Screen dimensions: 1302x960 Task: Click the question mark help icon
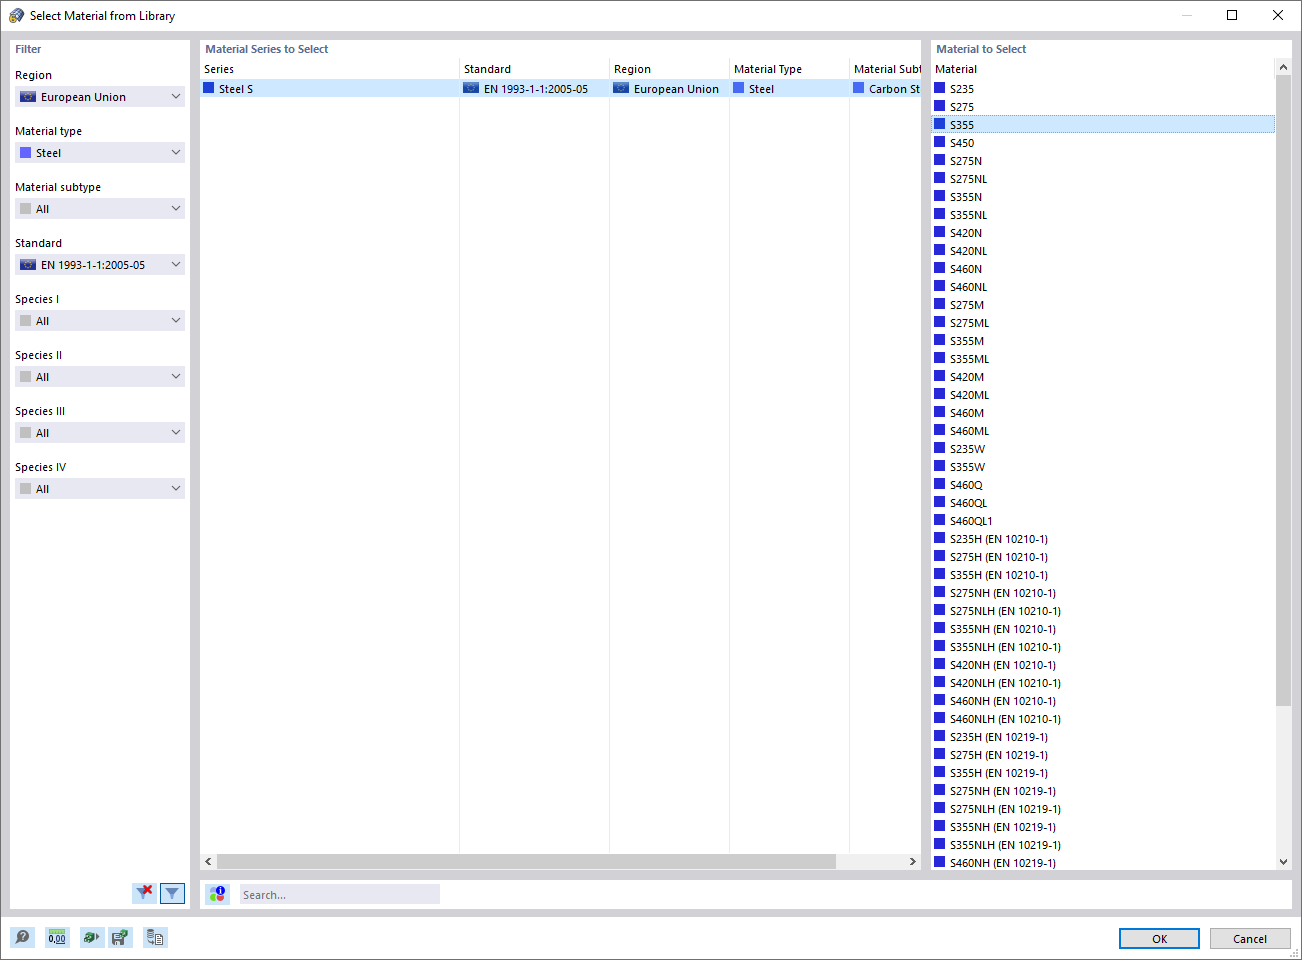pos(21,937)
